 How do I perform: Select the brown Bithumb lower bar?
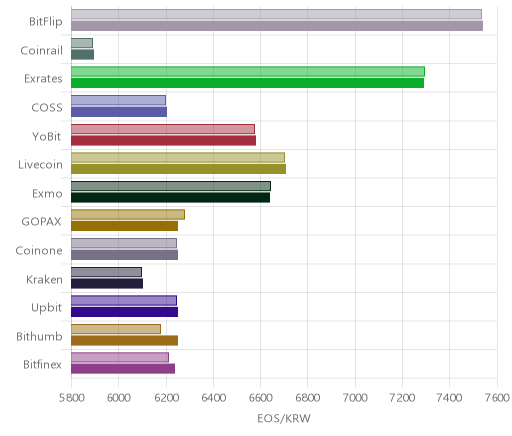tap(124, 341)
